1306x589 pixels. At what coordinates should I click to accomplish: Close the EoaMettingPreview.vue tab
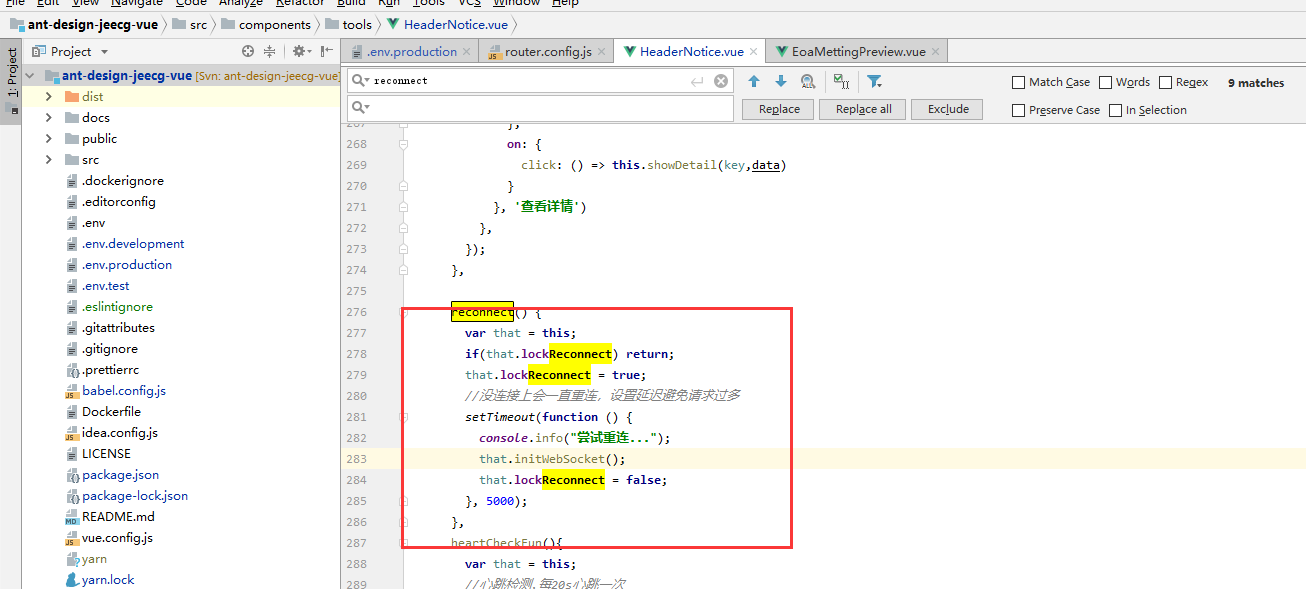click(936, 52)
